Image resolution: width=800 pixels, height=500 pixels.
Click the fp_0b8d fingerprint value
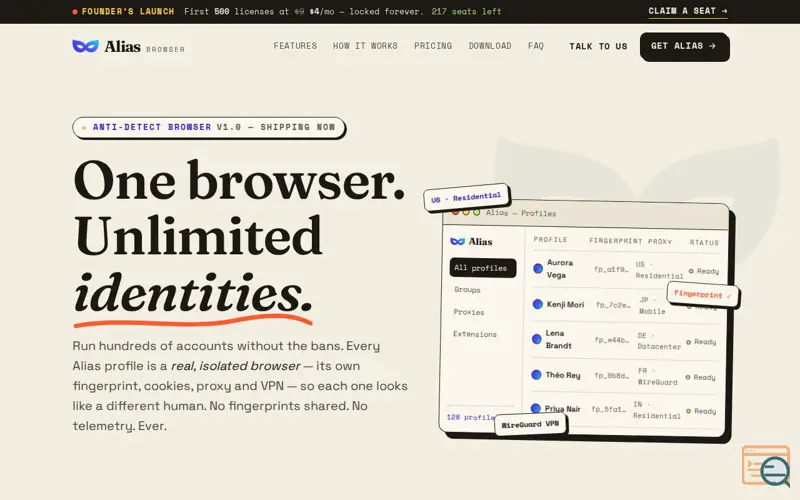coord(611,376)
